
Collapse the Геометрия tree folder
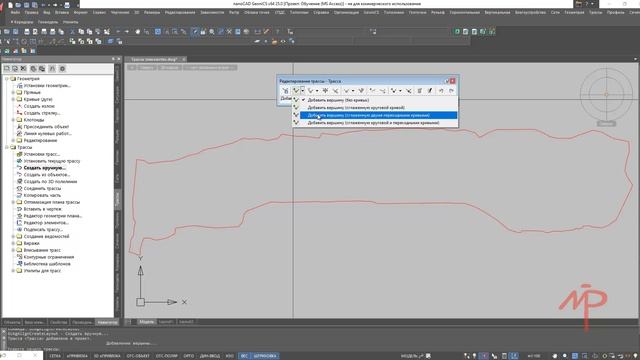coord(7,79)
